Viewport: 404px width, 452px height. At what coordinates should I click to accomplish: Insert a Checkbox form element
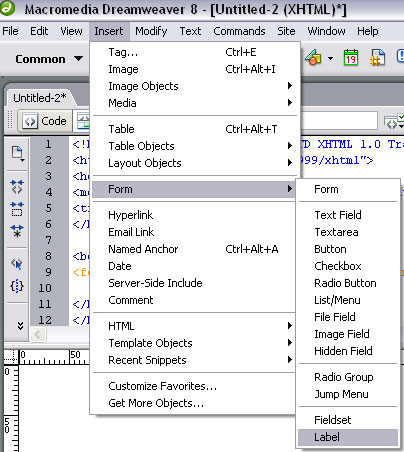click(348, 266)
